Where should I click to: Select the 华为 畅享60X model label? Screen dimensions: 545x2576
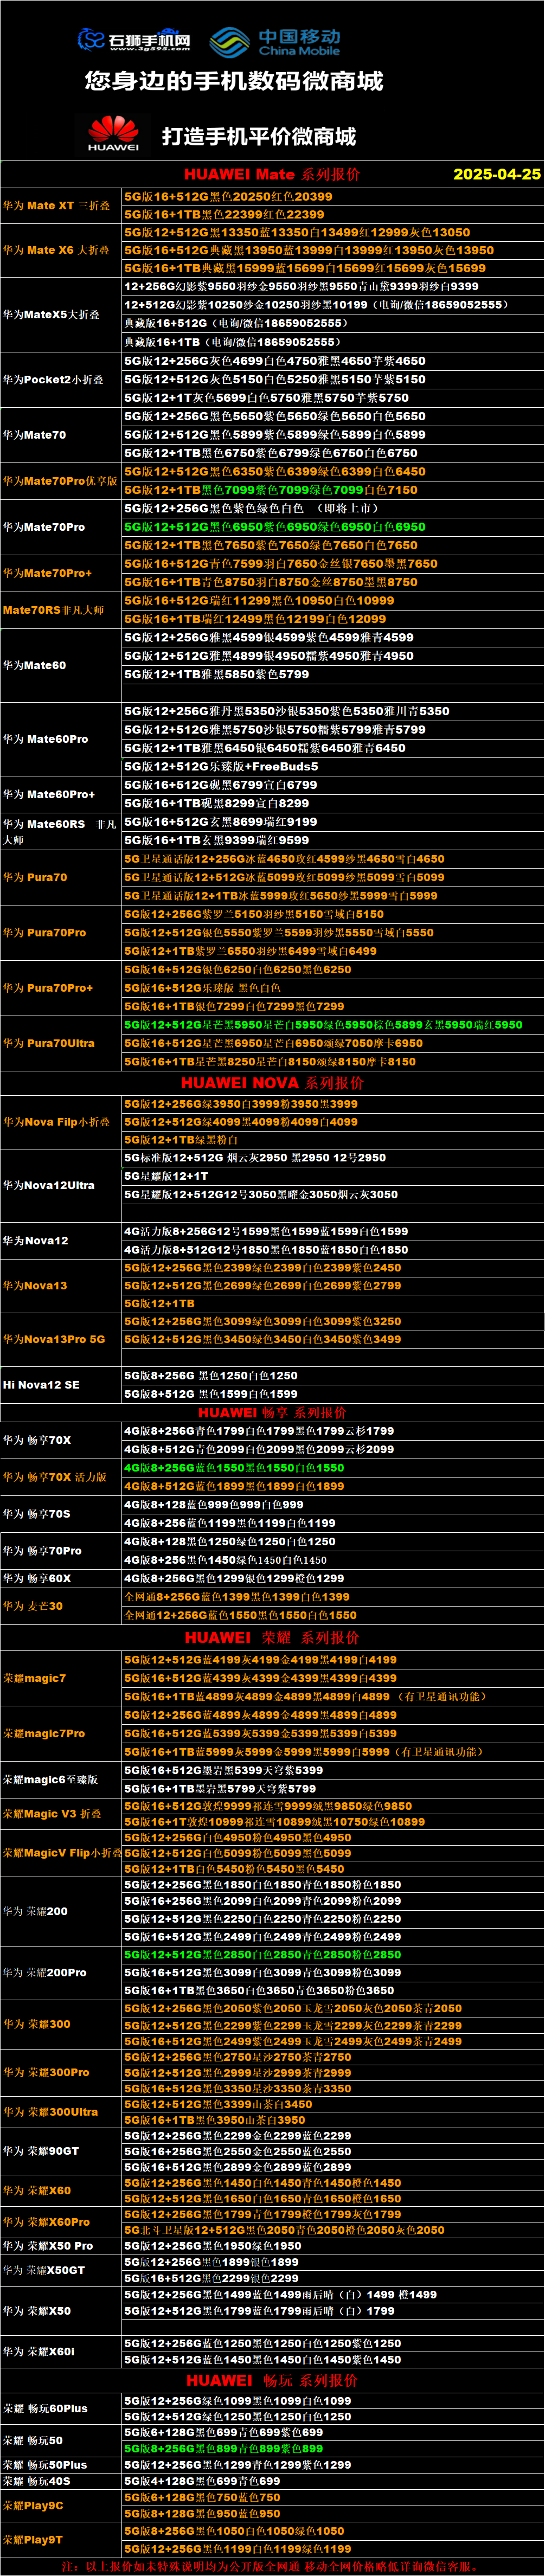click(37, 1578)
